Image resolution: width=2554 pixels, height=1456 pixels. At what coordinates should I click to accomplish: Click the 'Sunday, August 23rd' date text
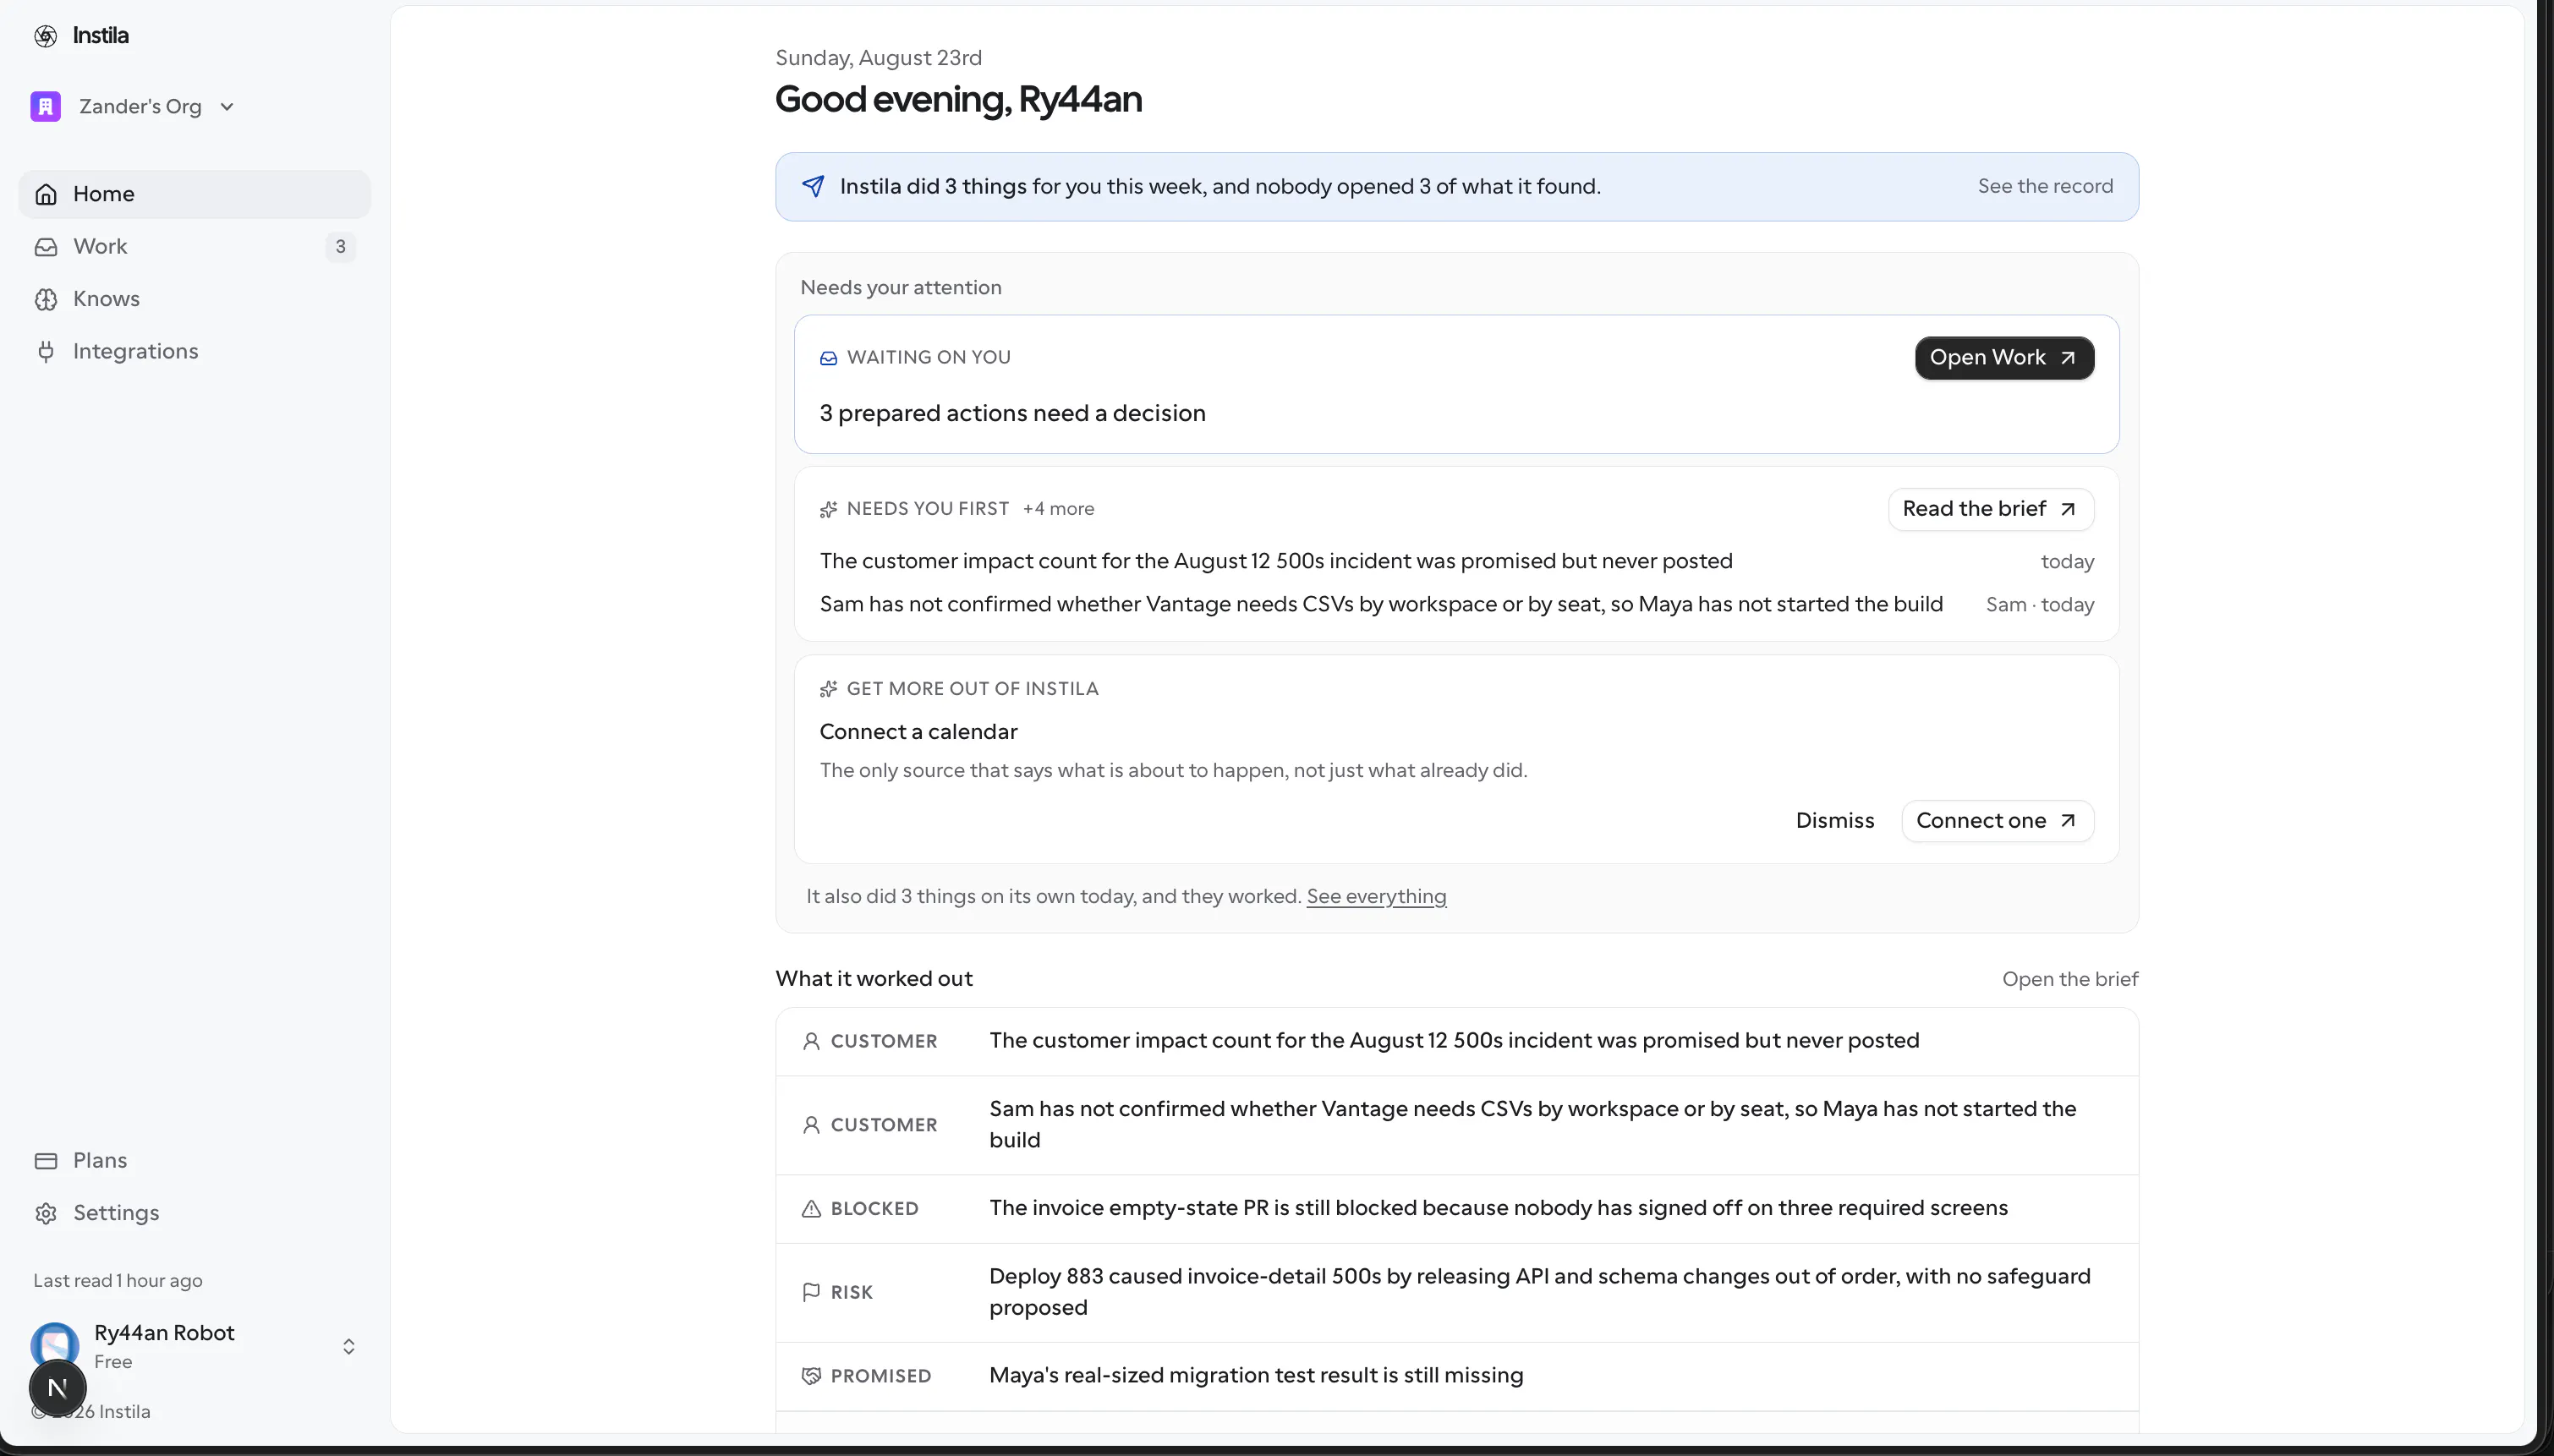[878, 58]
